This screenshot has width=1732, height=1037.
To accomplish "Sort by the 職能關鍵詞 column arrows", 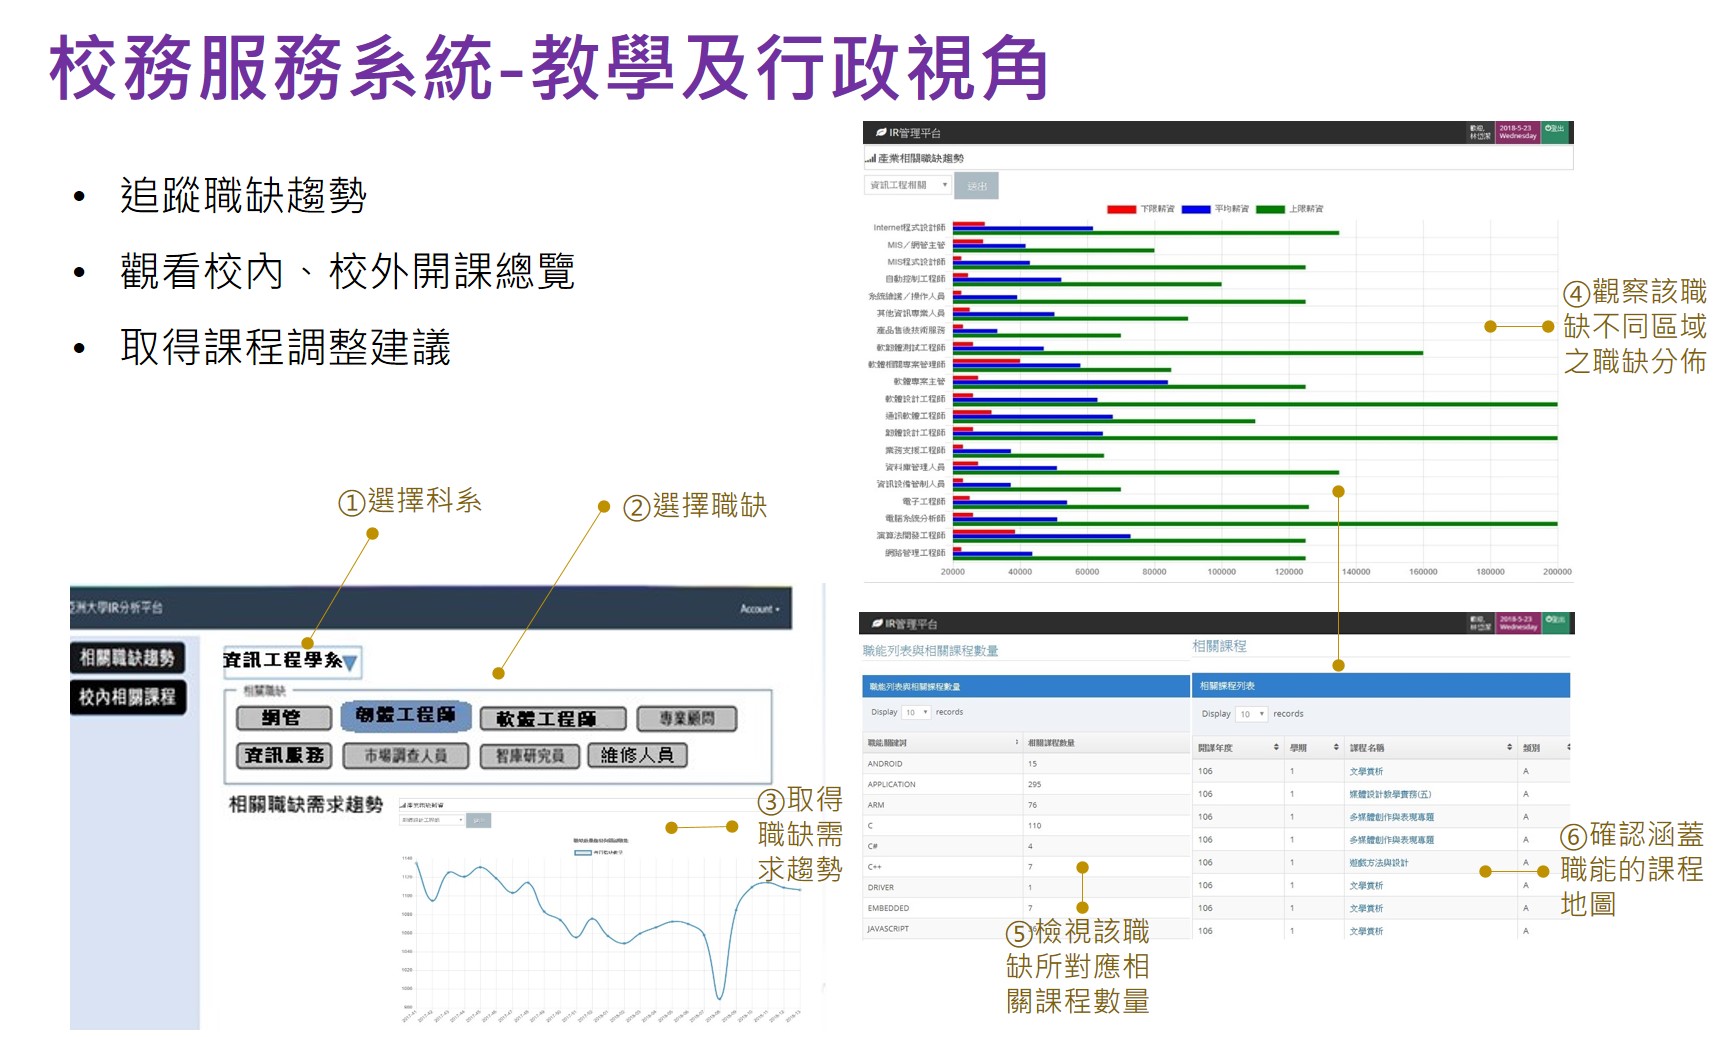I will 1017,742.
